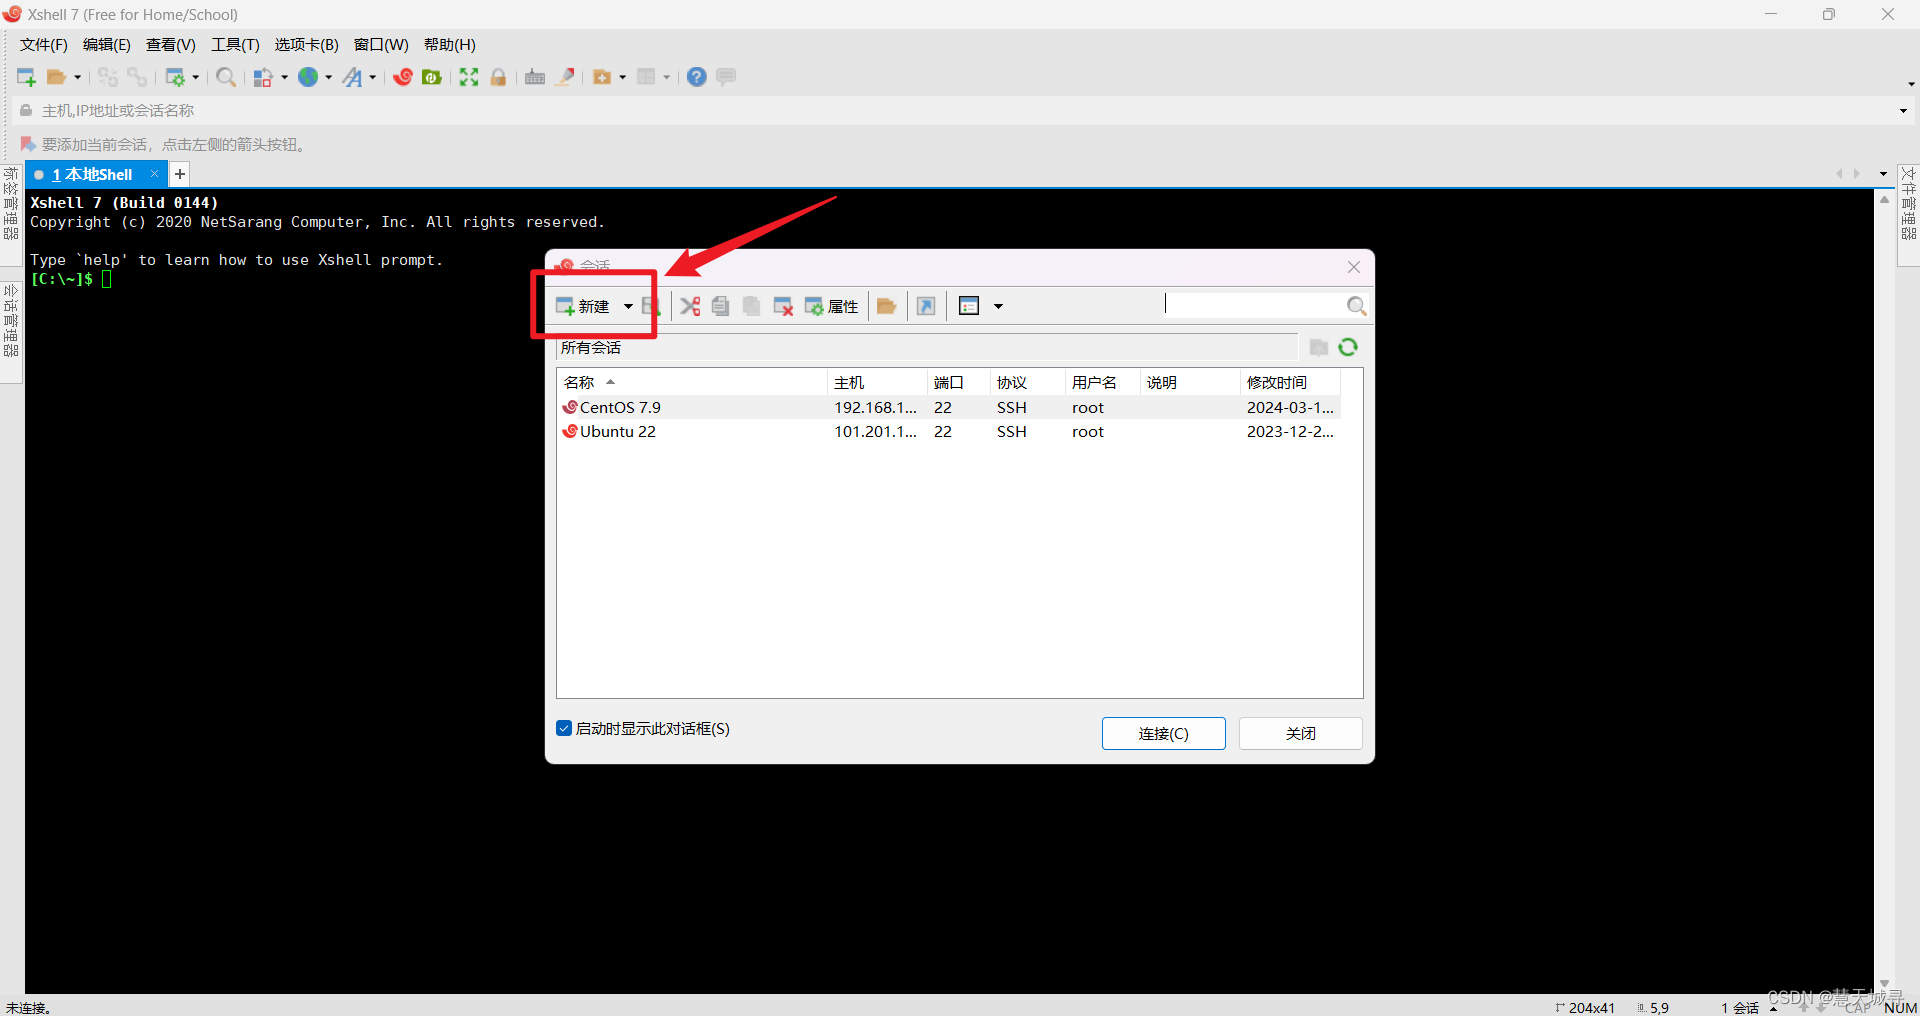Click 新建 button in Sessions dialog
This screenshot has height=1016, width=1920.
pyautogui.click(x=583, y=306)
